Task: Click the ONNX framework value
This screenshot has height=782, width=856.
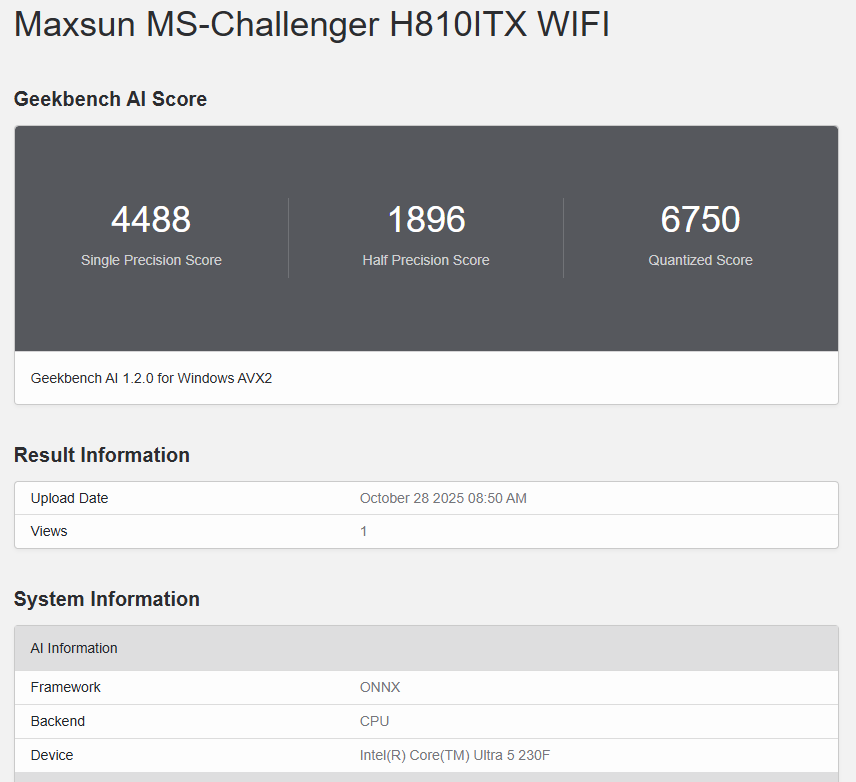Action: coord(380,688)
